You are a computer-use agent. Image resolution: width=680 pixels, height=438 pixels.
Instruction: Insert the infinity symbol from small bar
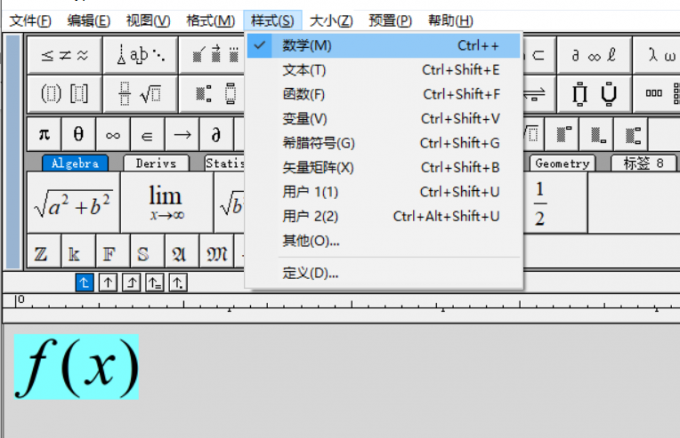(113, 135)
